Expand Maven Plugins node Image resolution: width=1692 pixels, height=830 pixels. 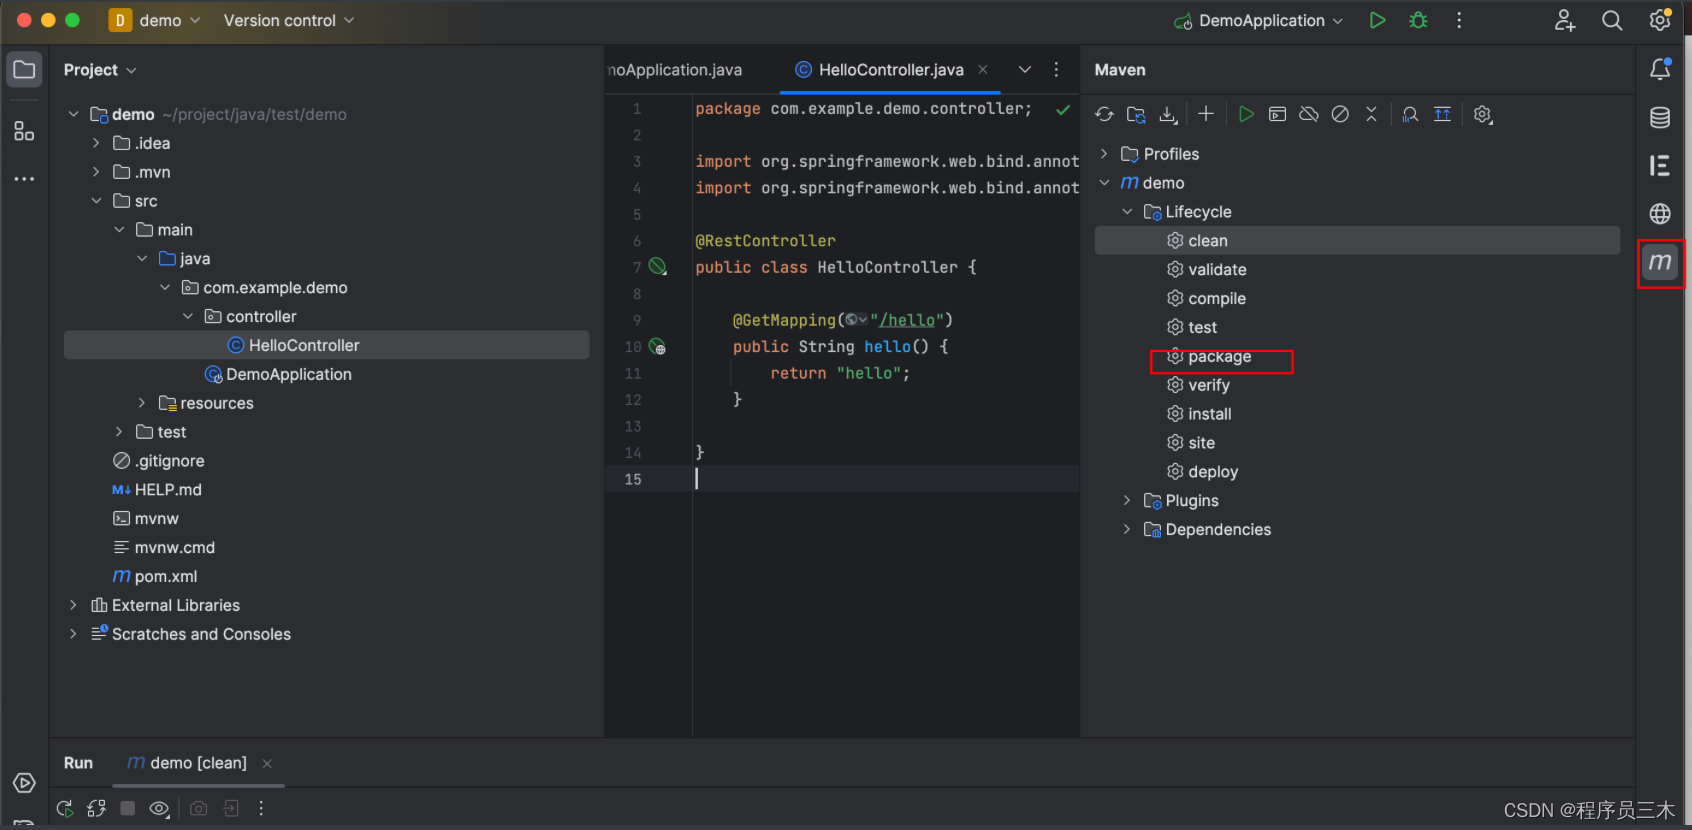tap(1127, 501)
